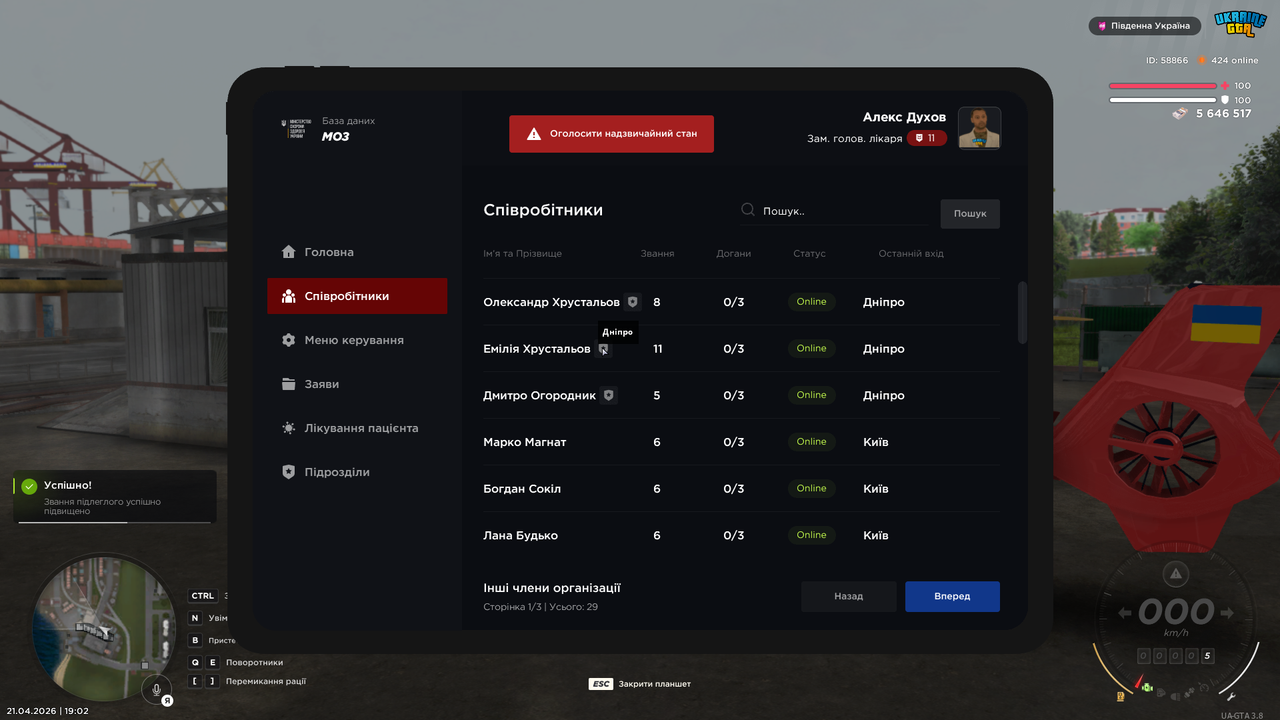Click the hazard triangle on speedometer
This screenshot has height=720, width=1280.
pos(1176,573)
